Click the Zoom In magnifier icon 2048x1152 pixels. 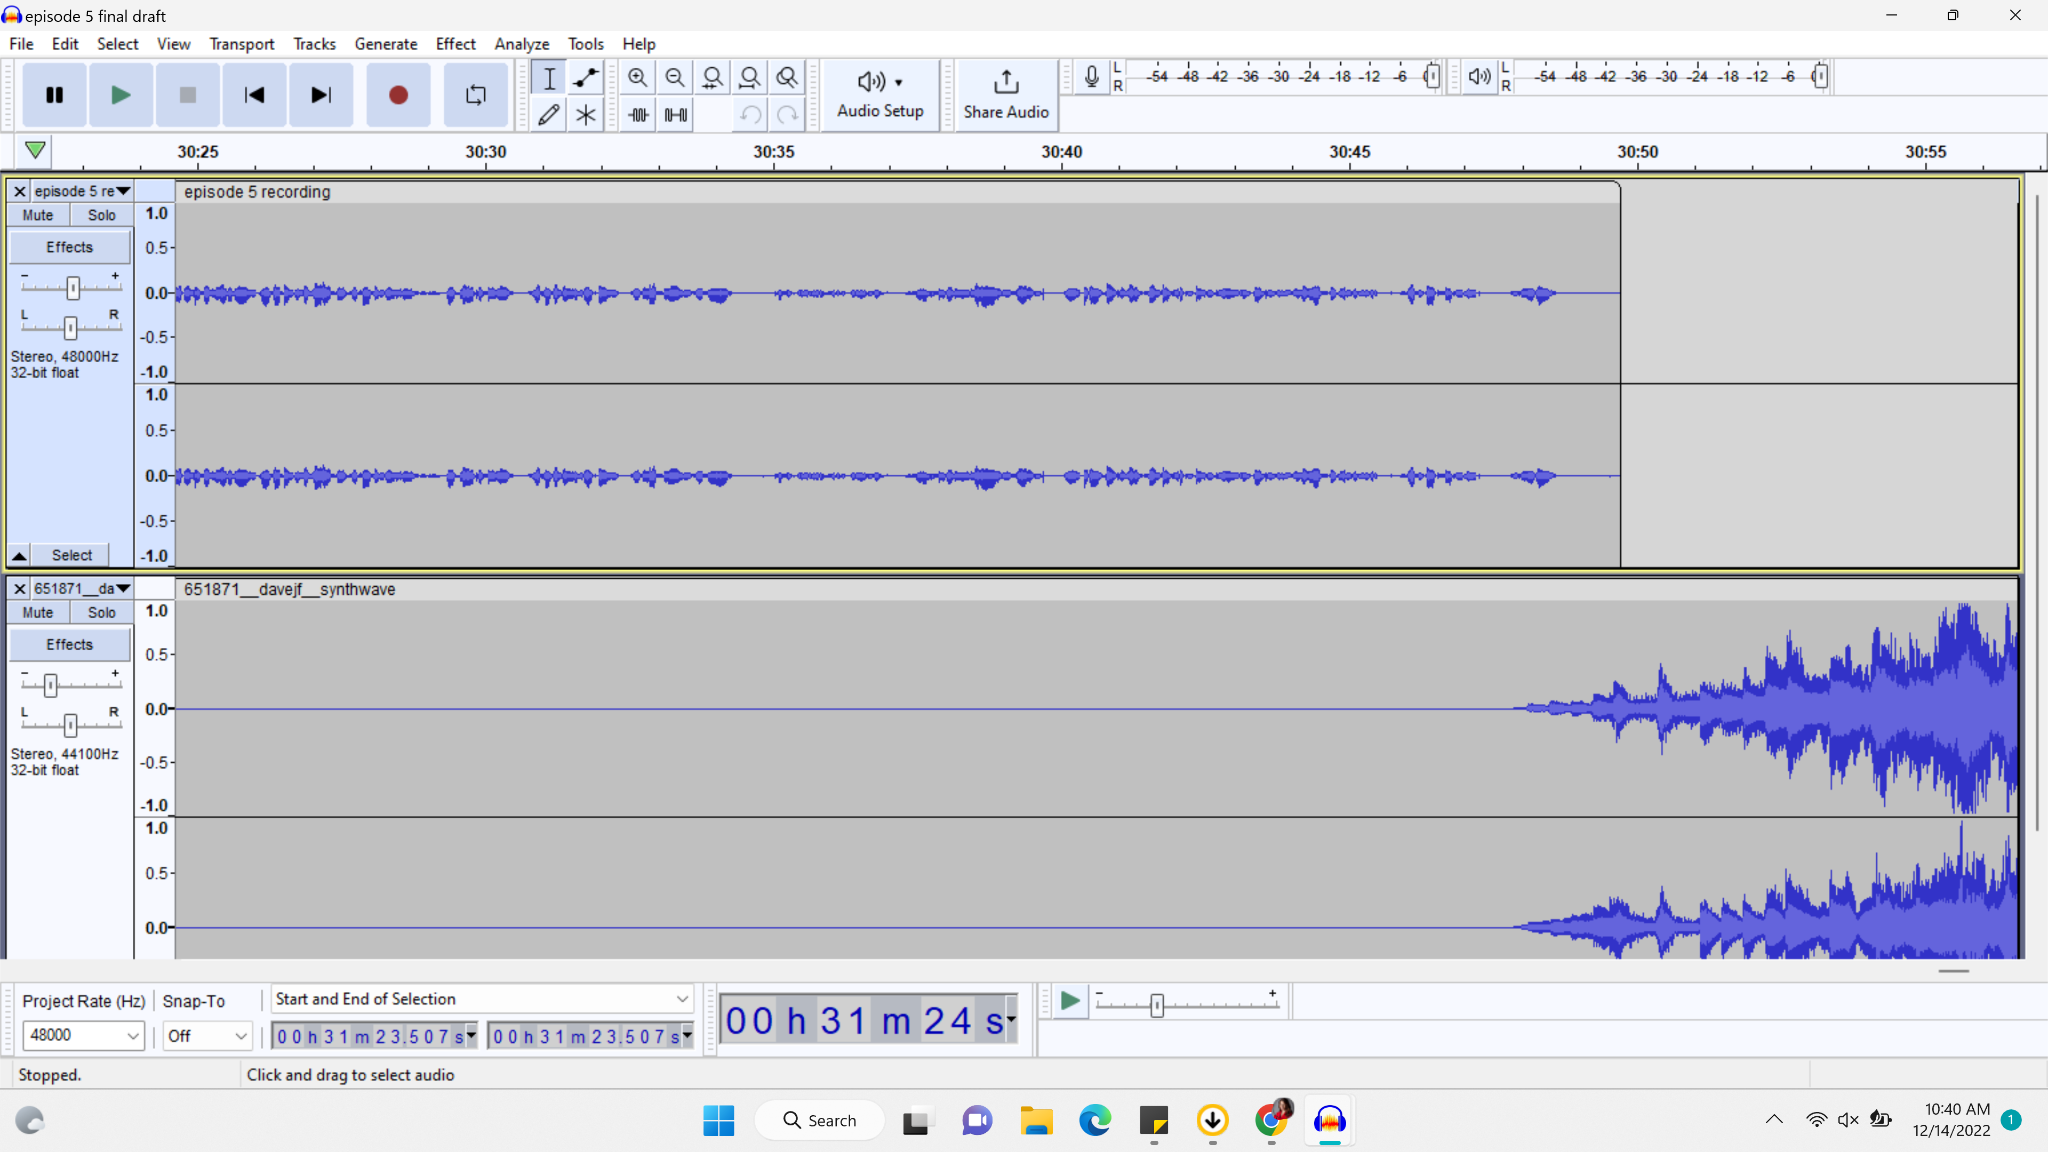click(x=637, y=78)
